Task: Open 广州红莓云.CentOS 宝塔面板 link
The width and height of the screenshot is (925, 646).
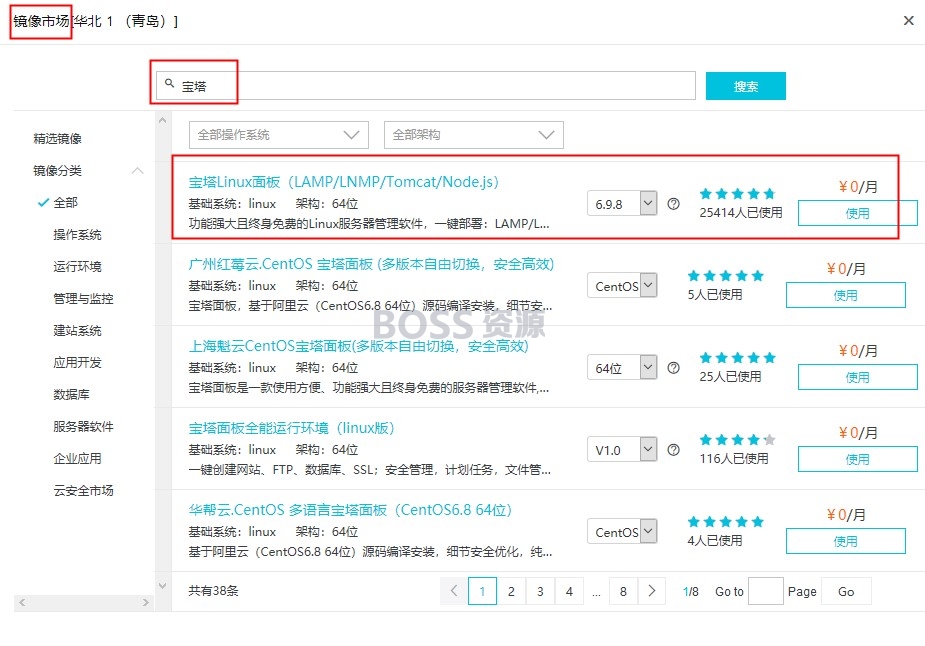Action: coord(371,264)
